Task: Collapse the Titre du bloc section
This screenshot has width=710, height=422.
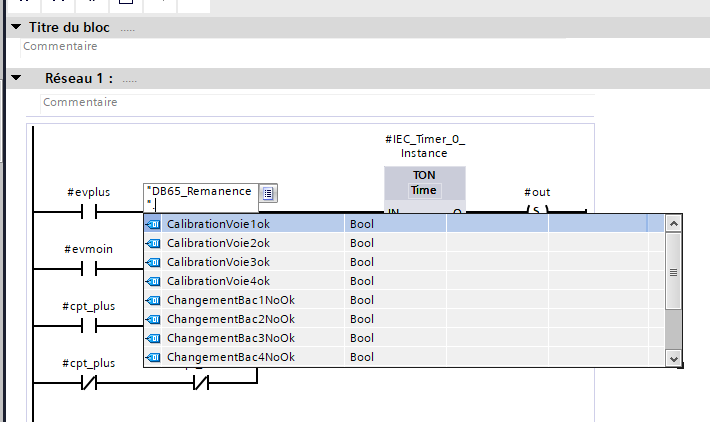Action: coord(15,28)
